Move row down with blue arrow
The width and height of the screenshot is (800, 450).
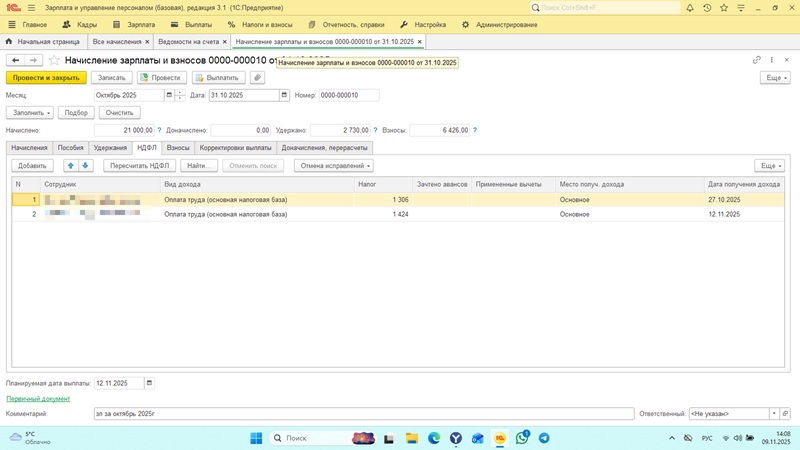point(85,166)
